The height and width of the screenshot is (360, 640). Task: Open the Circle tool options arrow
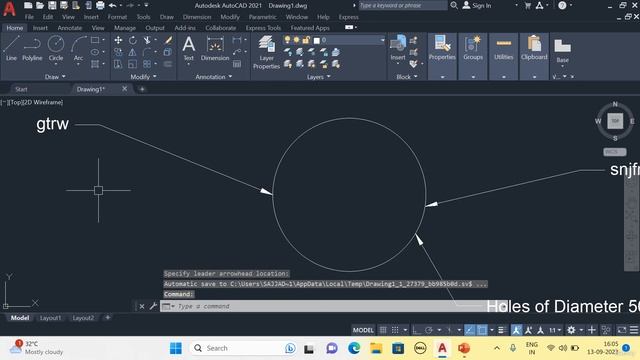[x=56, y=64]
